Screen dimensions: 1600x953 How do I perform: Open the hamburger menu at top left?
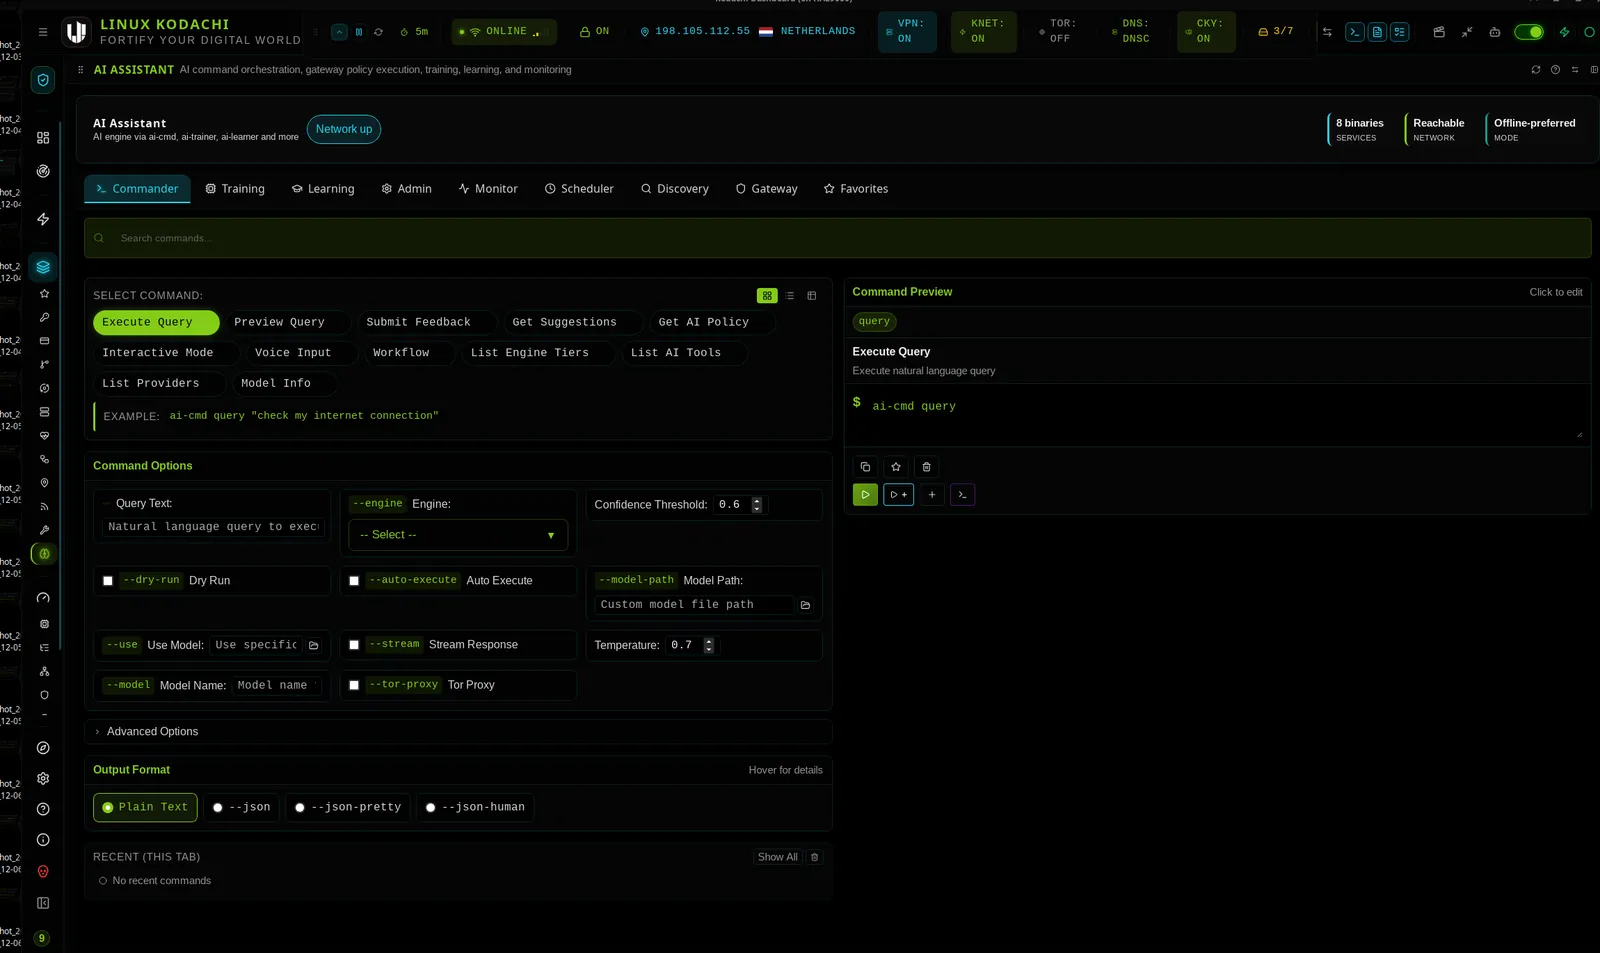point(43,32)
